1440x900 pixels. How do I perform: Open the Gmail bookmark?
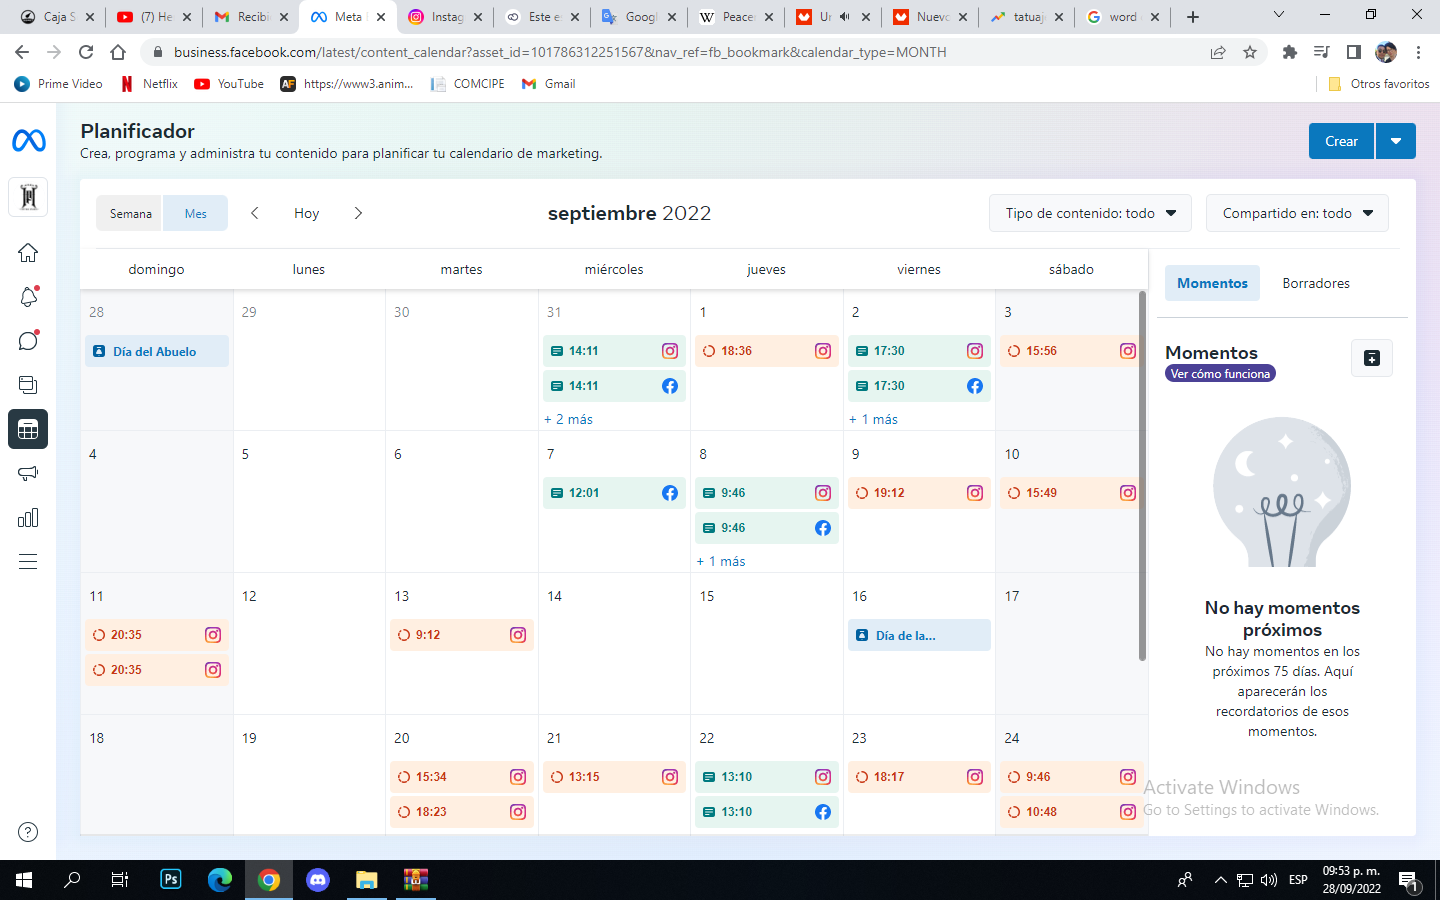coord(549,84)
